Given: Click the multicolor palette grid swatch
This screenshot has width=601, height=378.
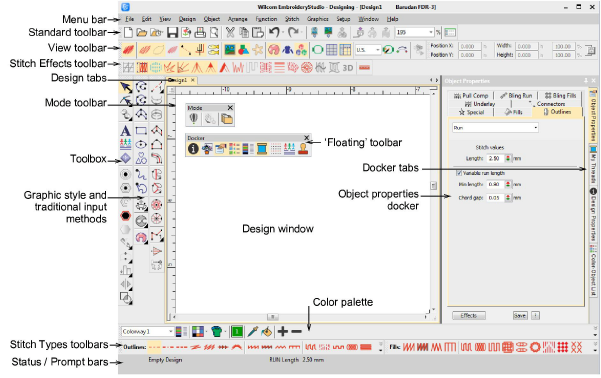Looking at the screenshot, I should [x=198, y=332].
